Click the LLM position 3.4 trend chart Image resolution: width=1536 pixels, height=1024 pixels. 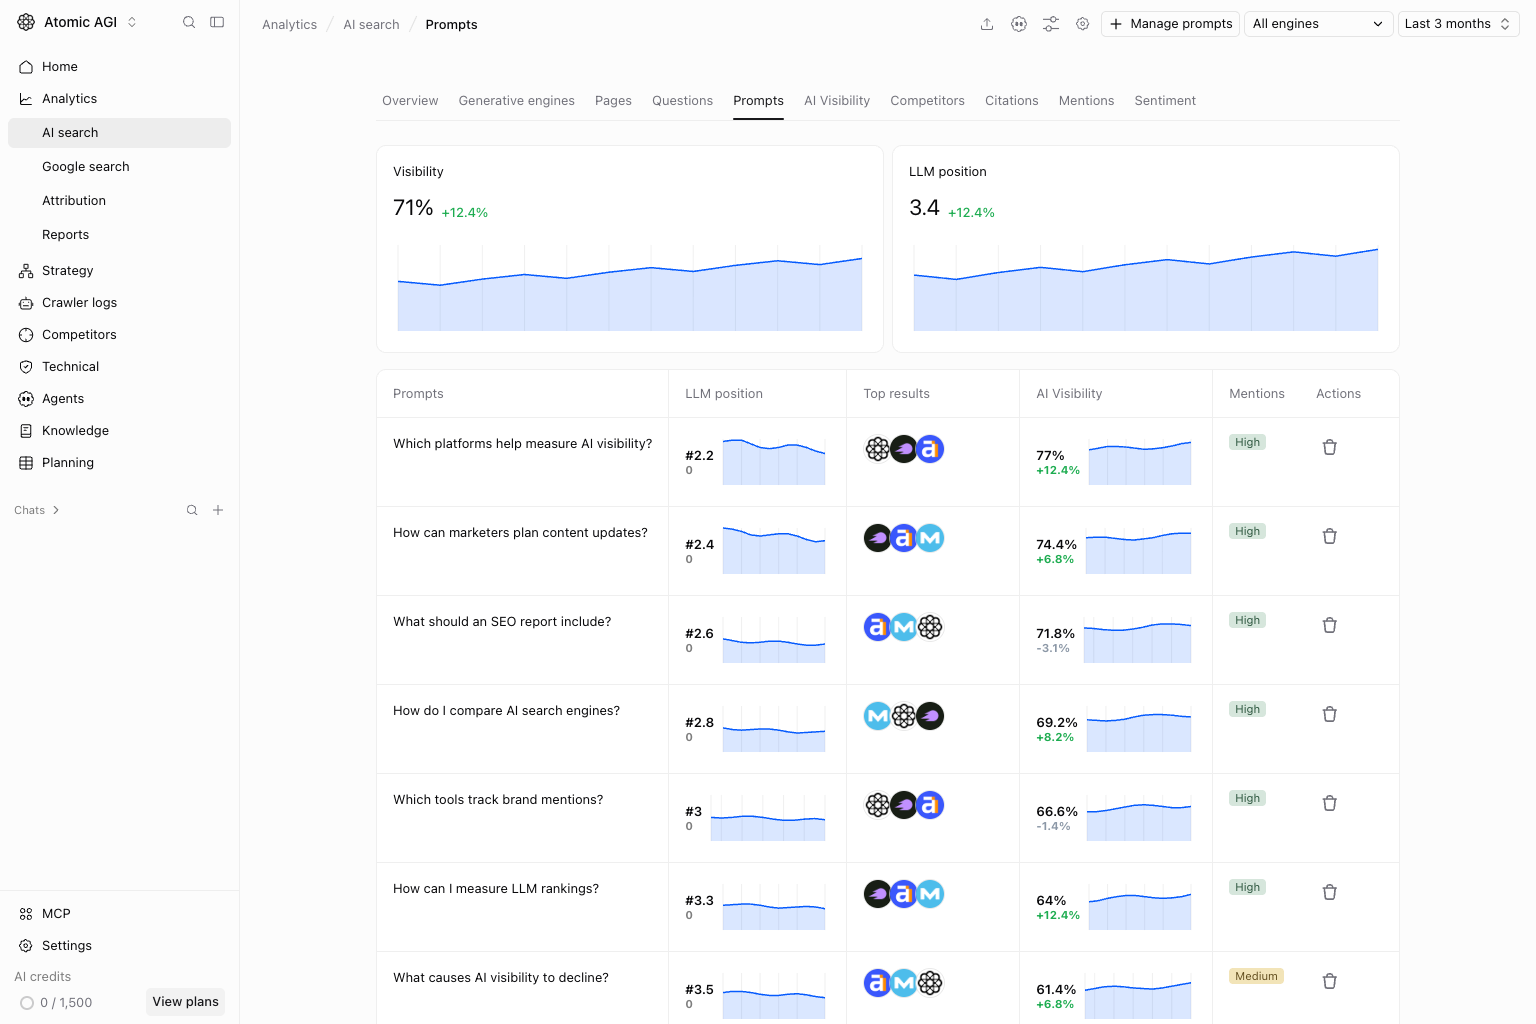click(x=1146, y=288)
